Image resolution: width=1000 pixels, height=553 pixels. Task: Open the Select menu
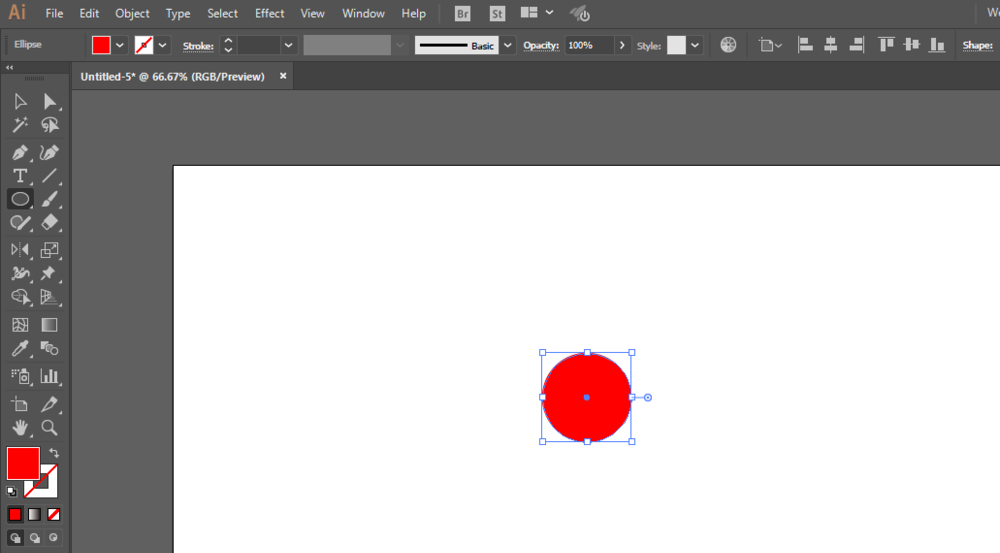click(222, 13)
